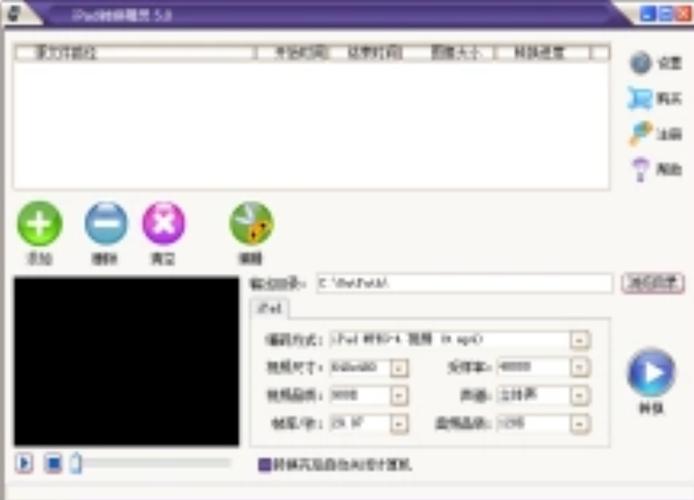Click the browse output directory button

coord(653,283)
